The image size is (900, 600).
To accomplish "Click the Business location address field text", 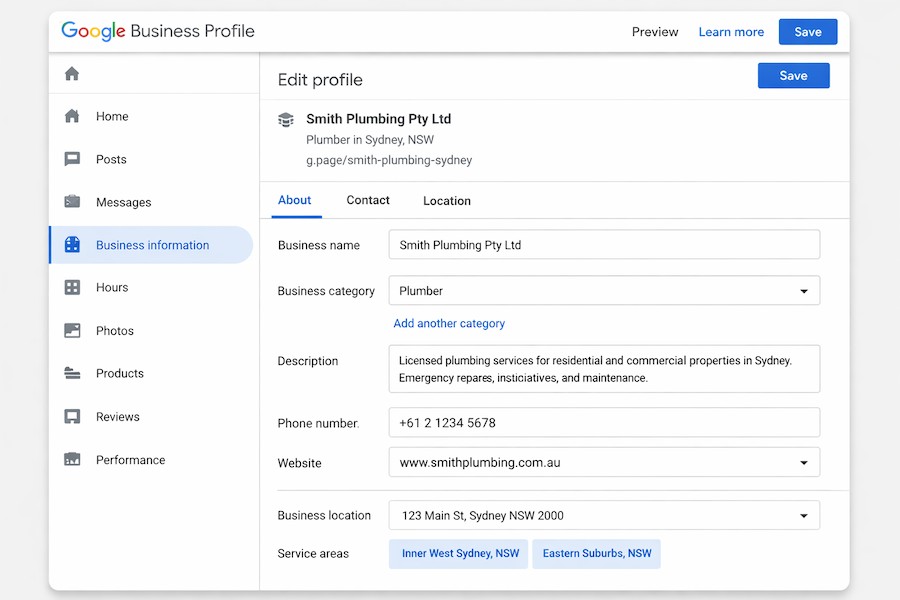I will 483,516.
